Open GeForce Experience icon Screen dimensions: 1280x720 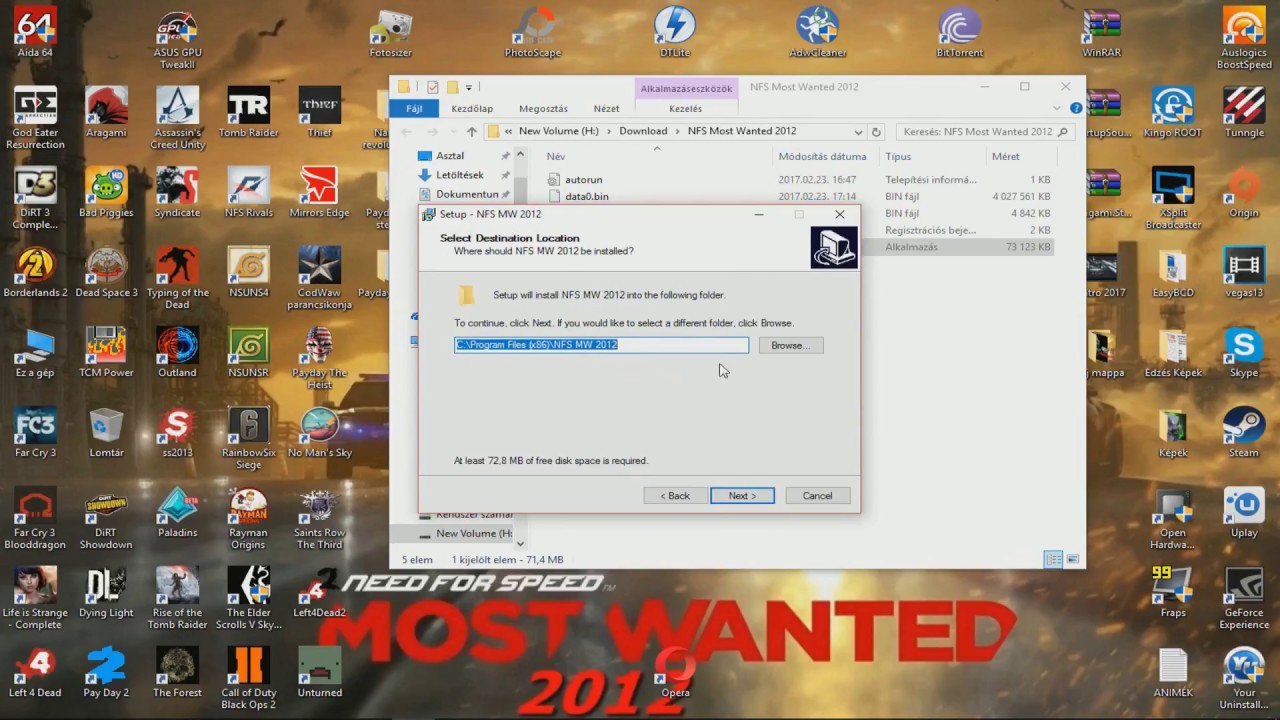click(1244, 600)
